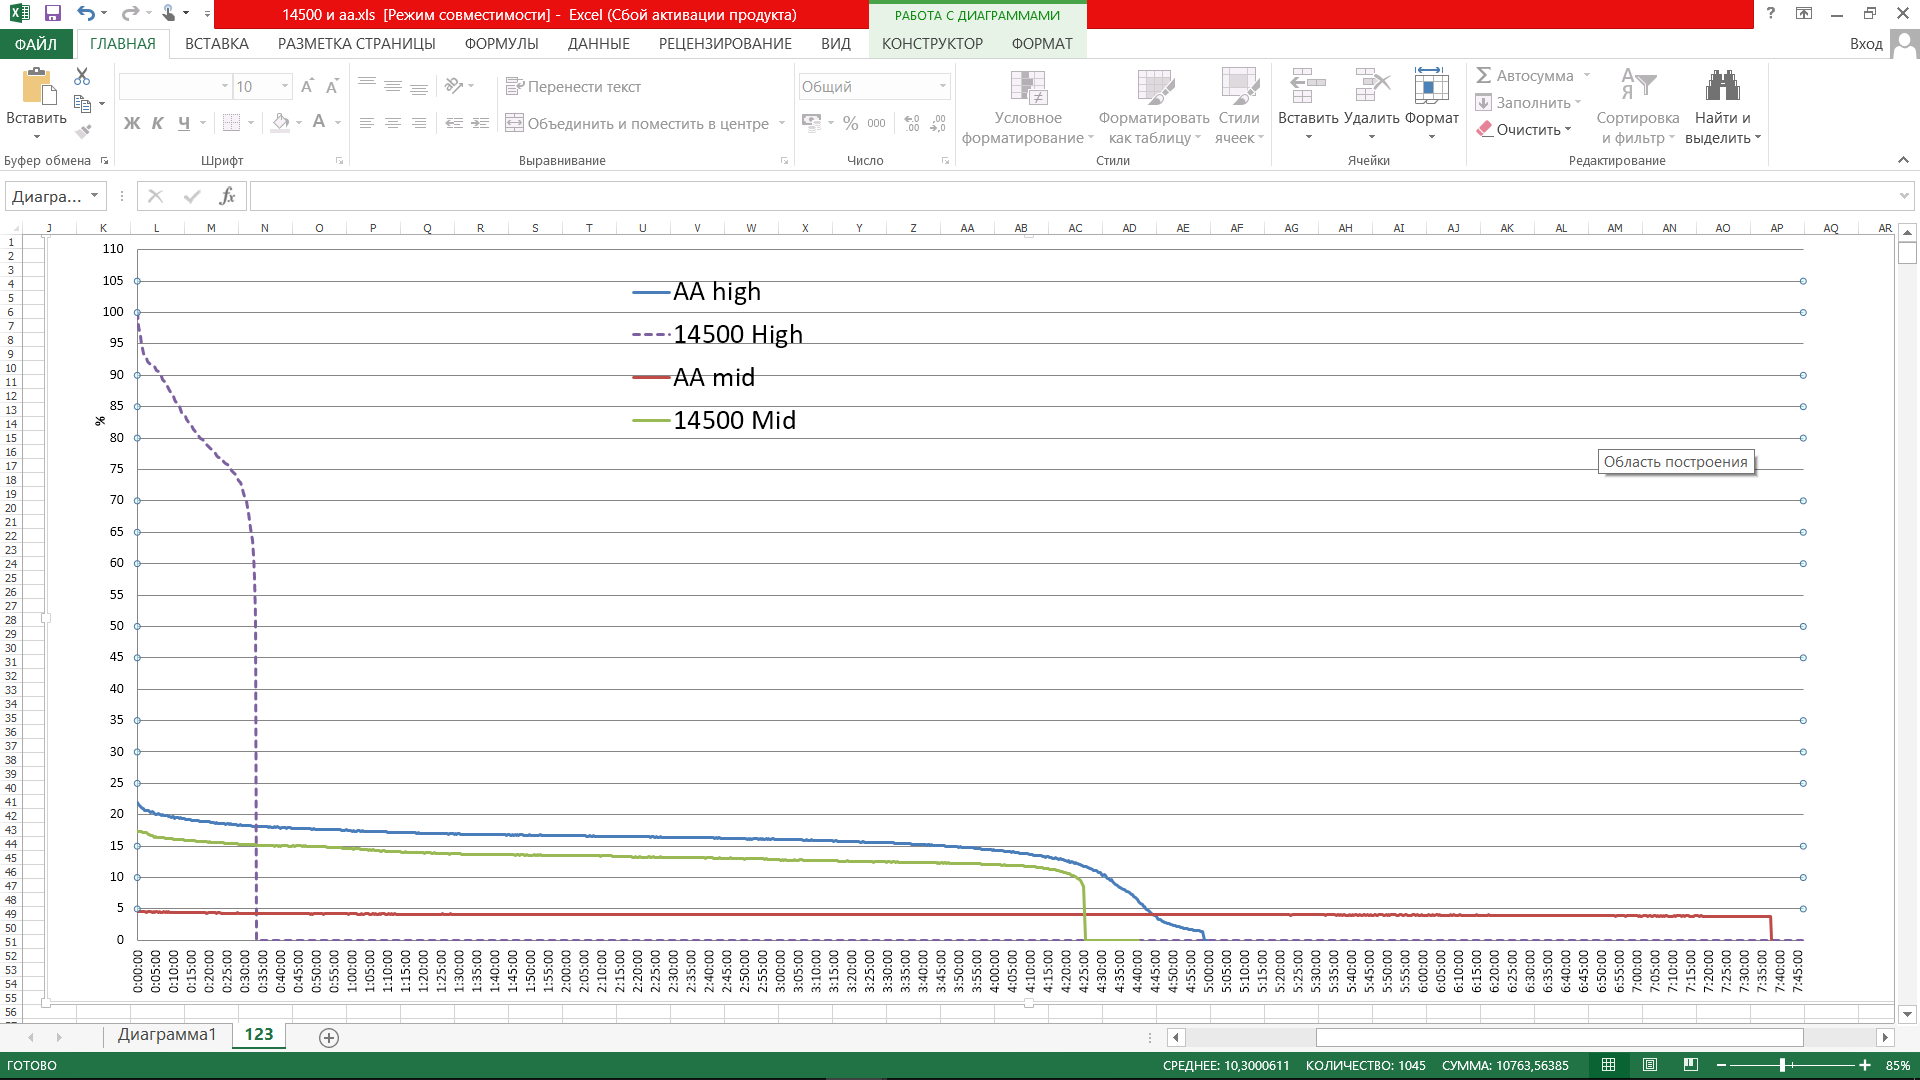Switch to the ВСТАВКА tab
The width and height of the screenshot is (1920, 1080).
pos(217,44)
